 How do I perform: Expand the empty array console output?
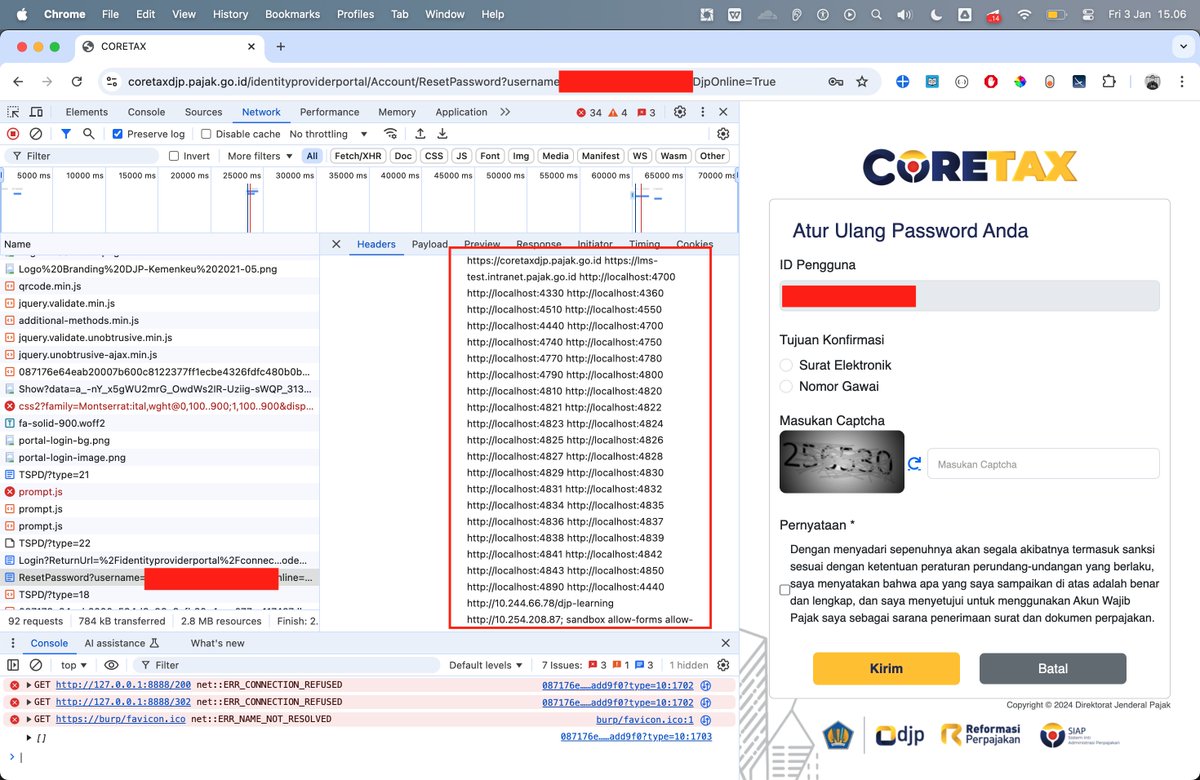tap(29, 737)
